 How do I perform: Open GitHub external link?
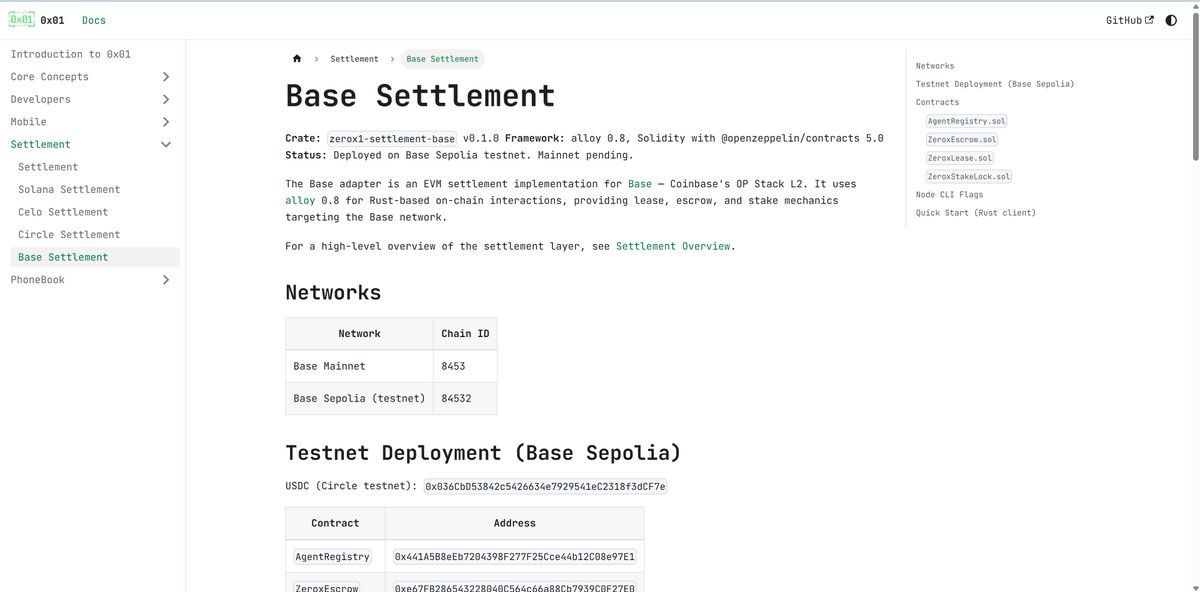(1129, 20)
